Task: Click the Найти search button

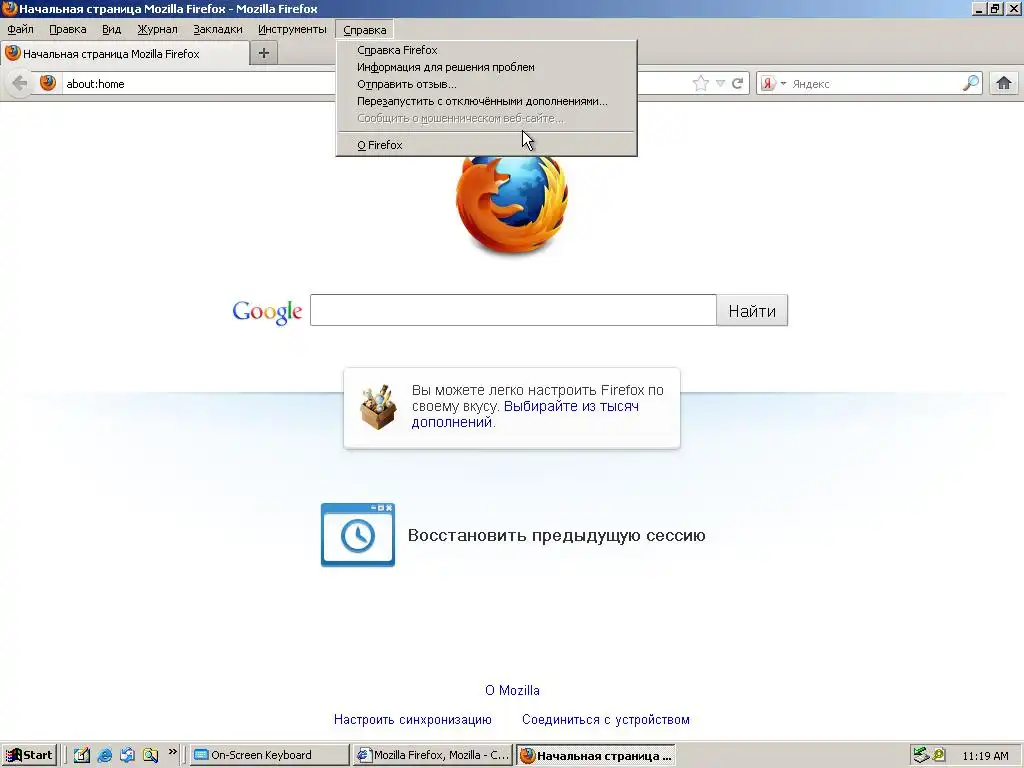Action: [752, 310]
